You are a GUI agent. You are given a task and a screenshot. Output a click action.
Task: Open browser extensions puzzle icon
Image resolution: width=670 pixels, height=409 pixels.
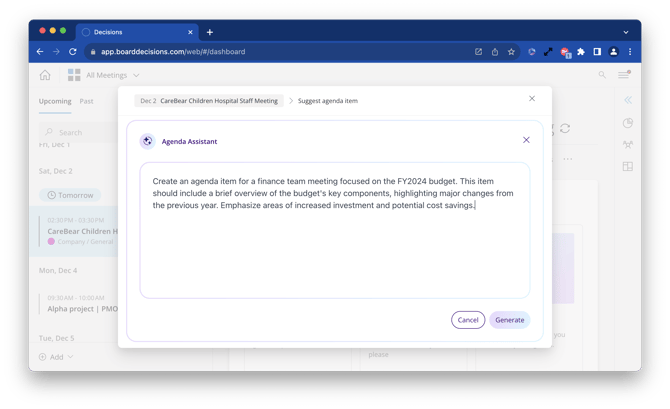tap(581, 52)
